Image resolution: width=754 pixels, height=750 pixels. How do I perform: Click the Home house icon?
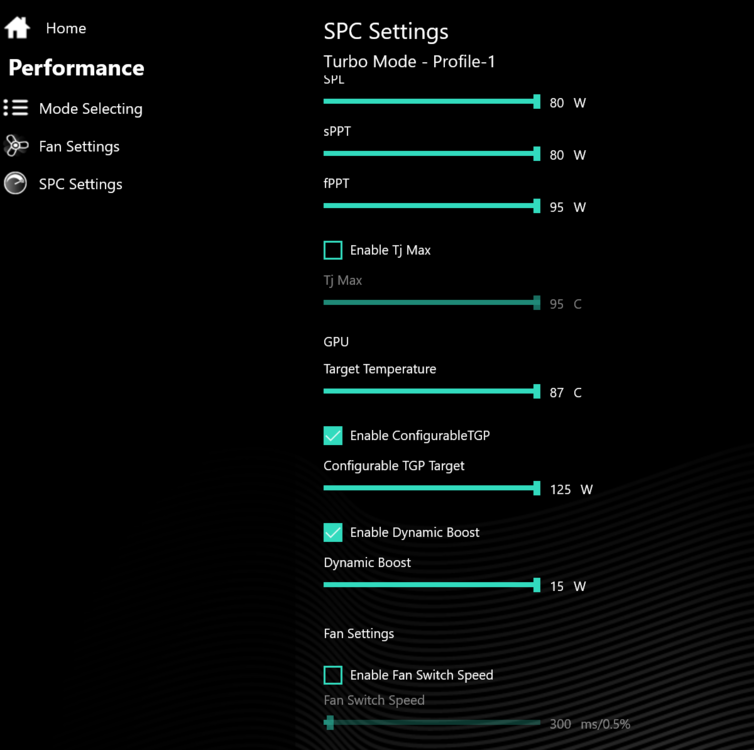(x=17, y=28)
